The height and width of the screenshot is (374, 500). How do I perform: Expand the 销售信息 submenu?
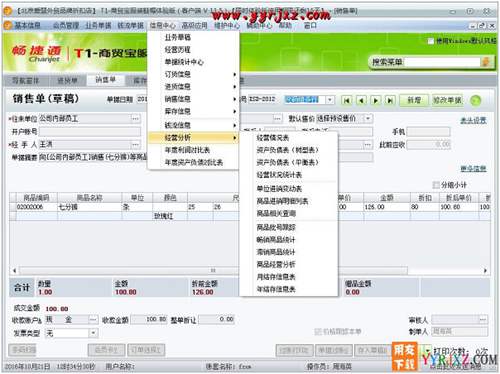(x=194, y=99)
